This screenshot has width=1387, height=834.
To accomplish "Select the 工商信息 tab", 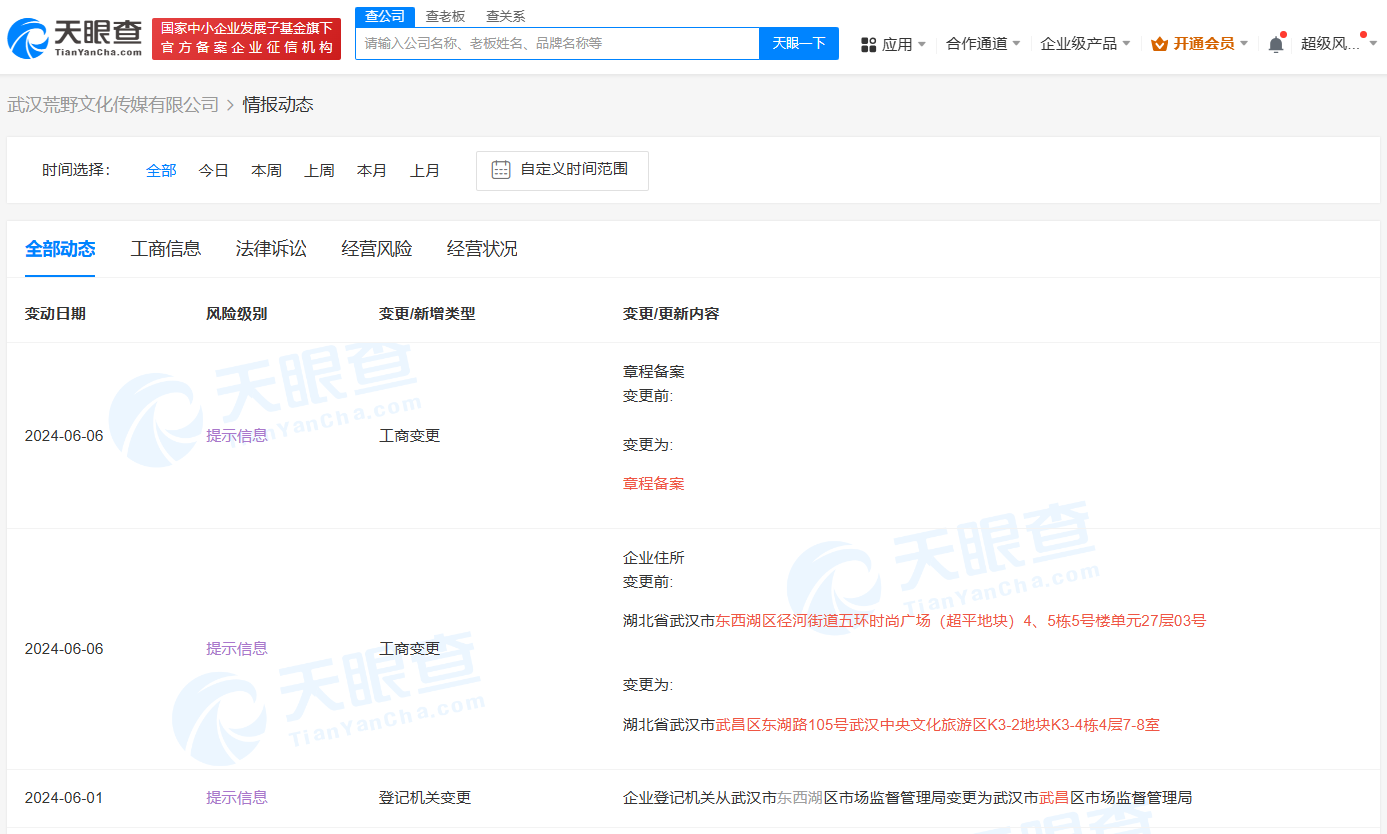I will coord(166,249).
